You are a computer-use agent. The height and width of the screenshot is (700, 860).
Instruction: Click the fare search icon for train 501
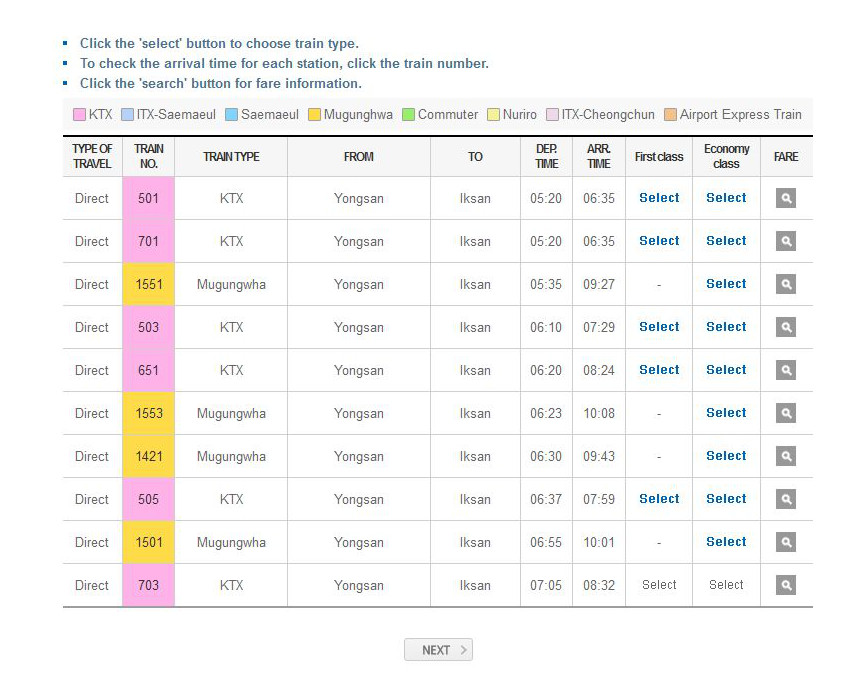point(786,198)
